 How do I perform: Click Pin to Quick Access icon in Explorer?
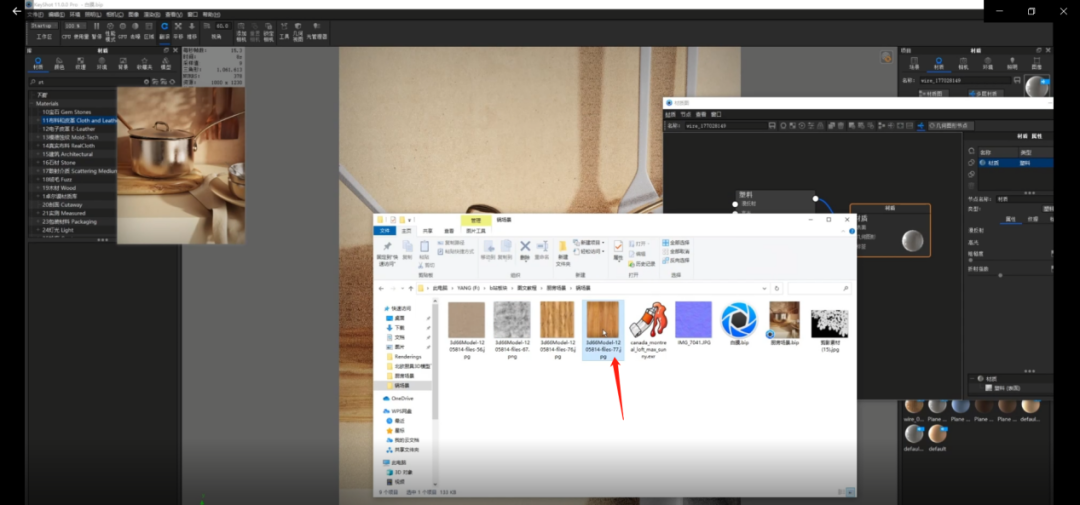click(387, 252)
